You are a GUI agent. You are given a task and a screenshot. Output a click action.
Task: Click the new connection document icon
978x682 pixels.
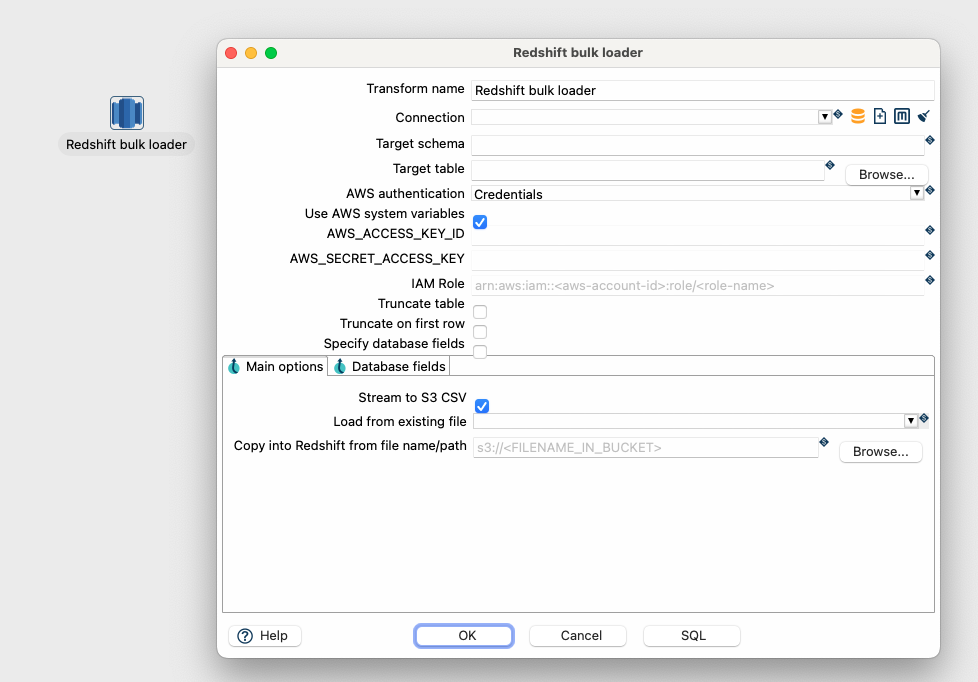click(880, 116)
